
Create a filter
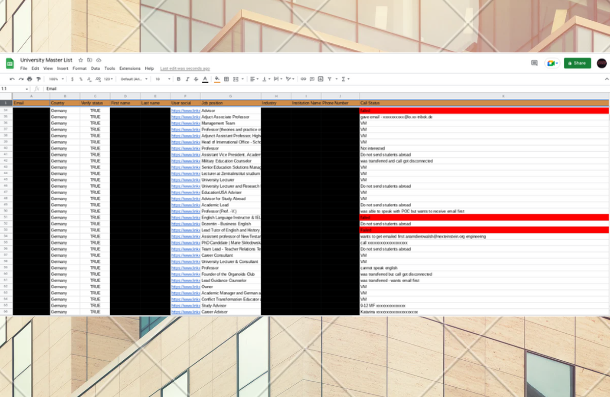330,79
